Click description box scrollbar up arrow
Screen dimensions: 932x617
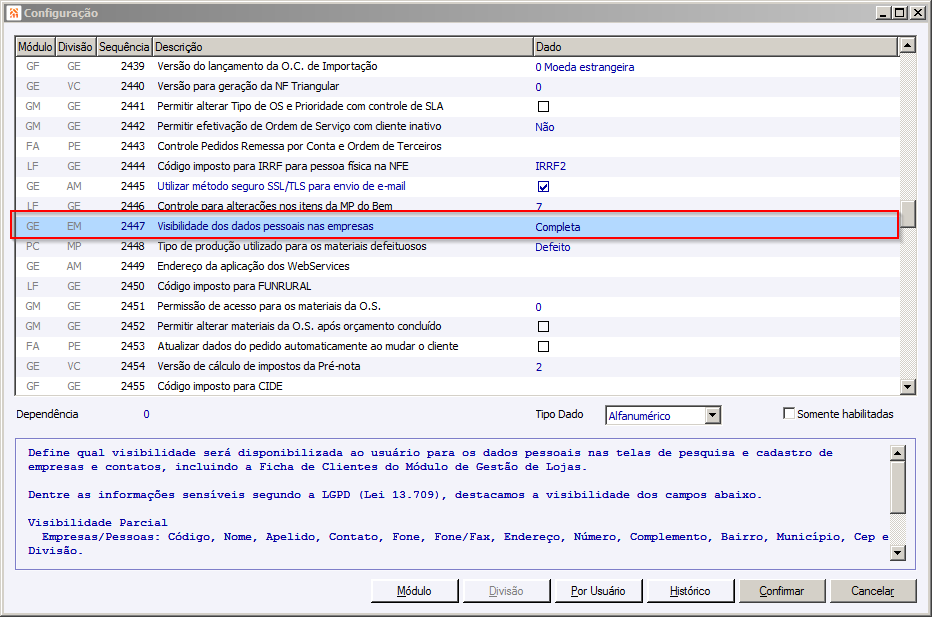(x=898, y=453)
